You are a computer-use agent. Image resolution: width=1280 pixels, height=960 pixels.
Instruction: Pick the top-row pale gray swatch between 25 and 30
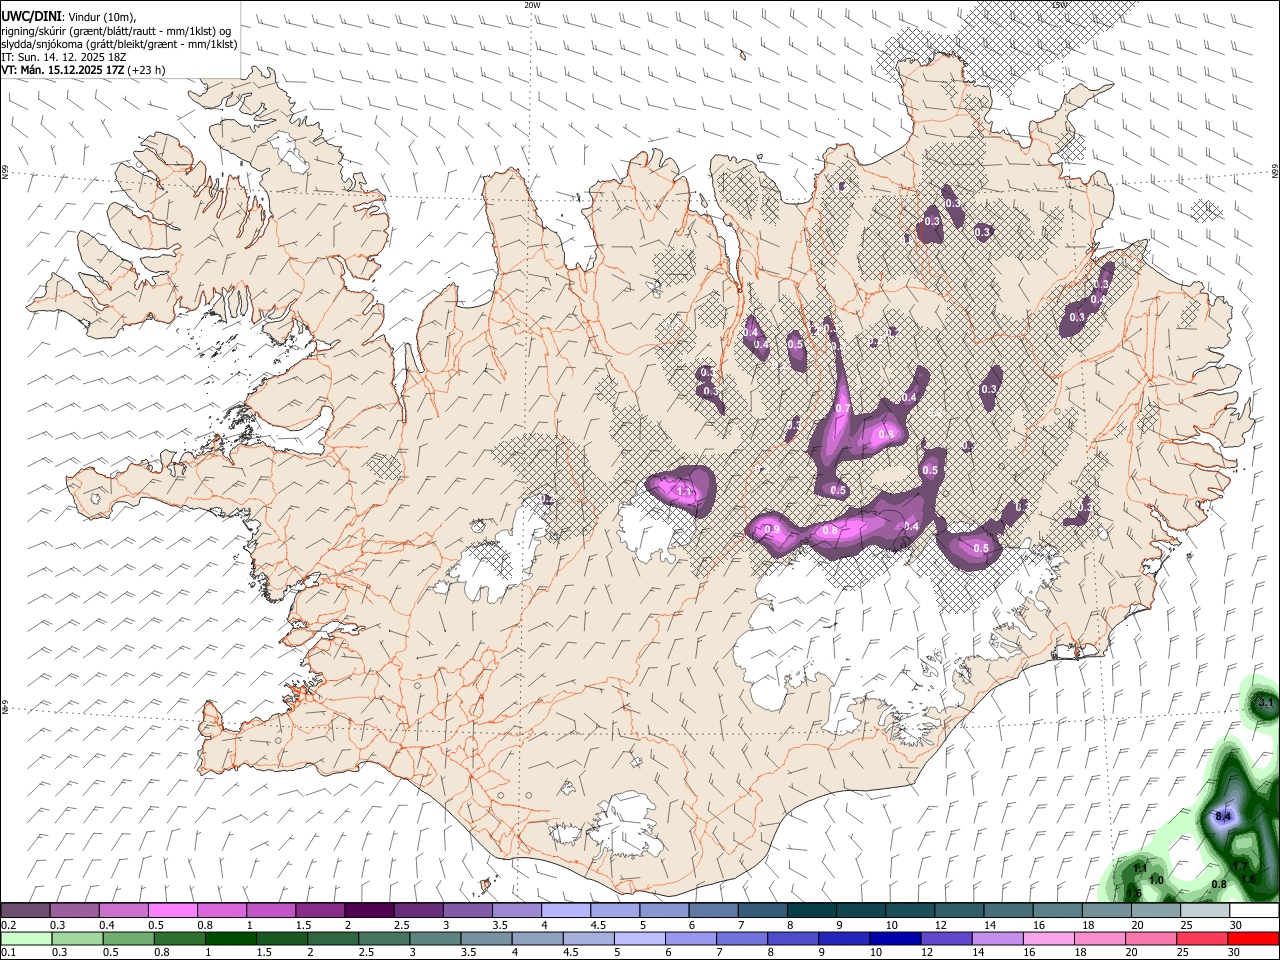(1206, 911)
